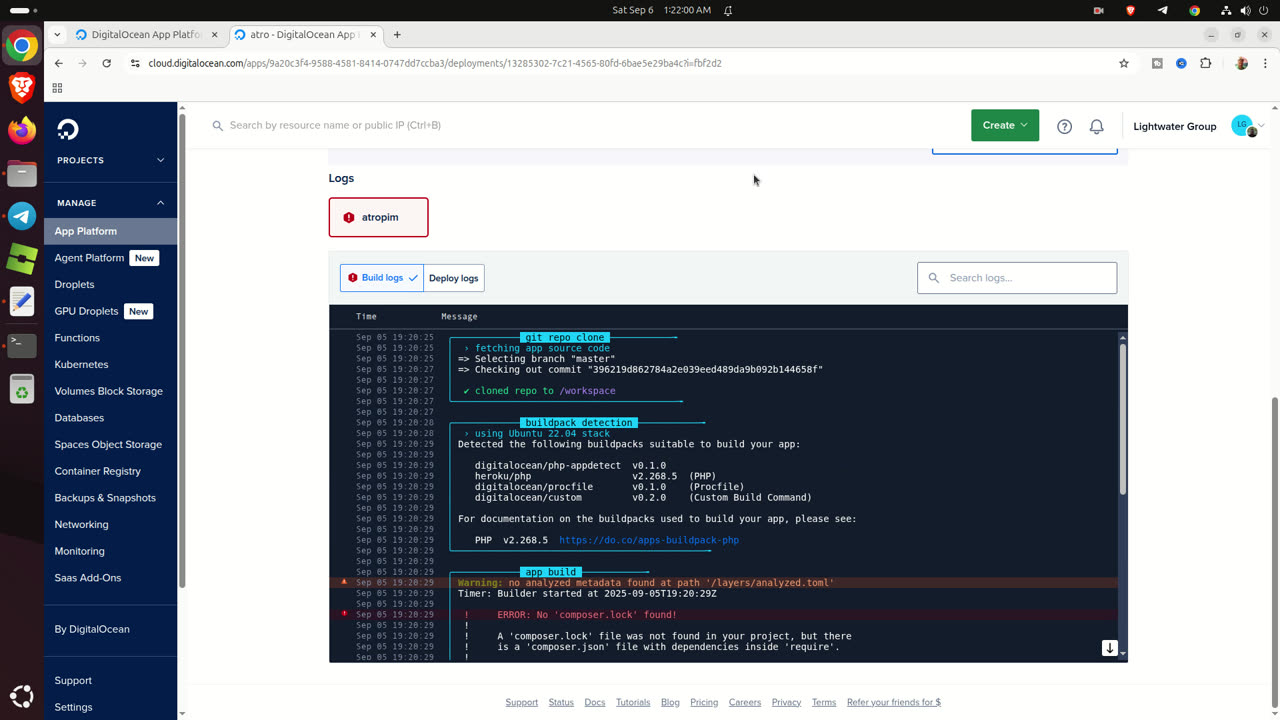This screenshot has width=1280, height=720.
Task: Open the text editor from the dock
Action: click(x=22, y=302)
